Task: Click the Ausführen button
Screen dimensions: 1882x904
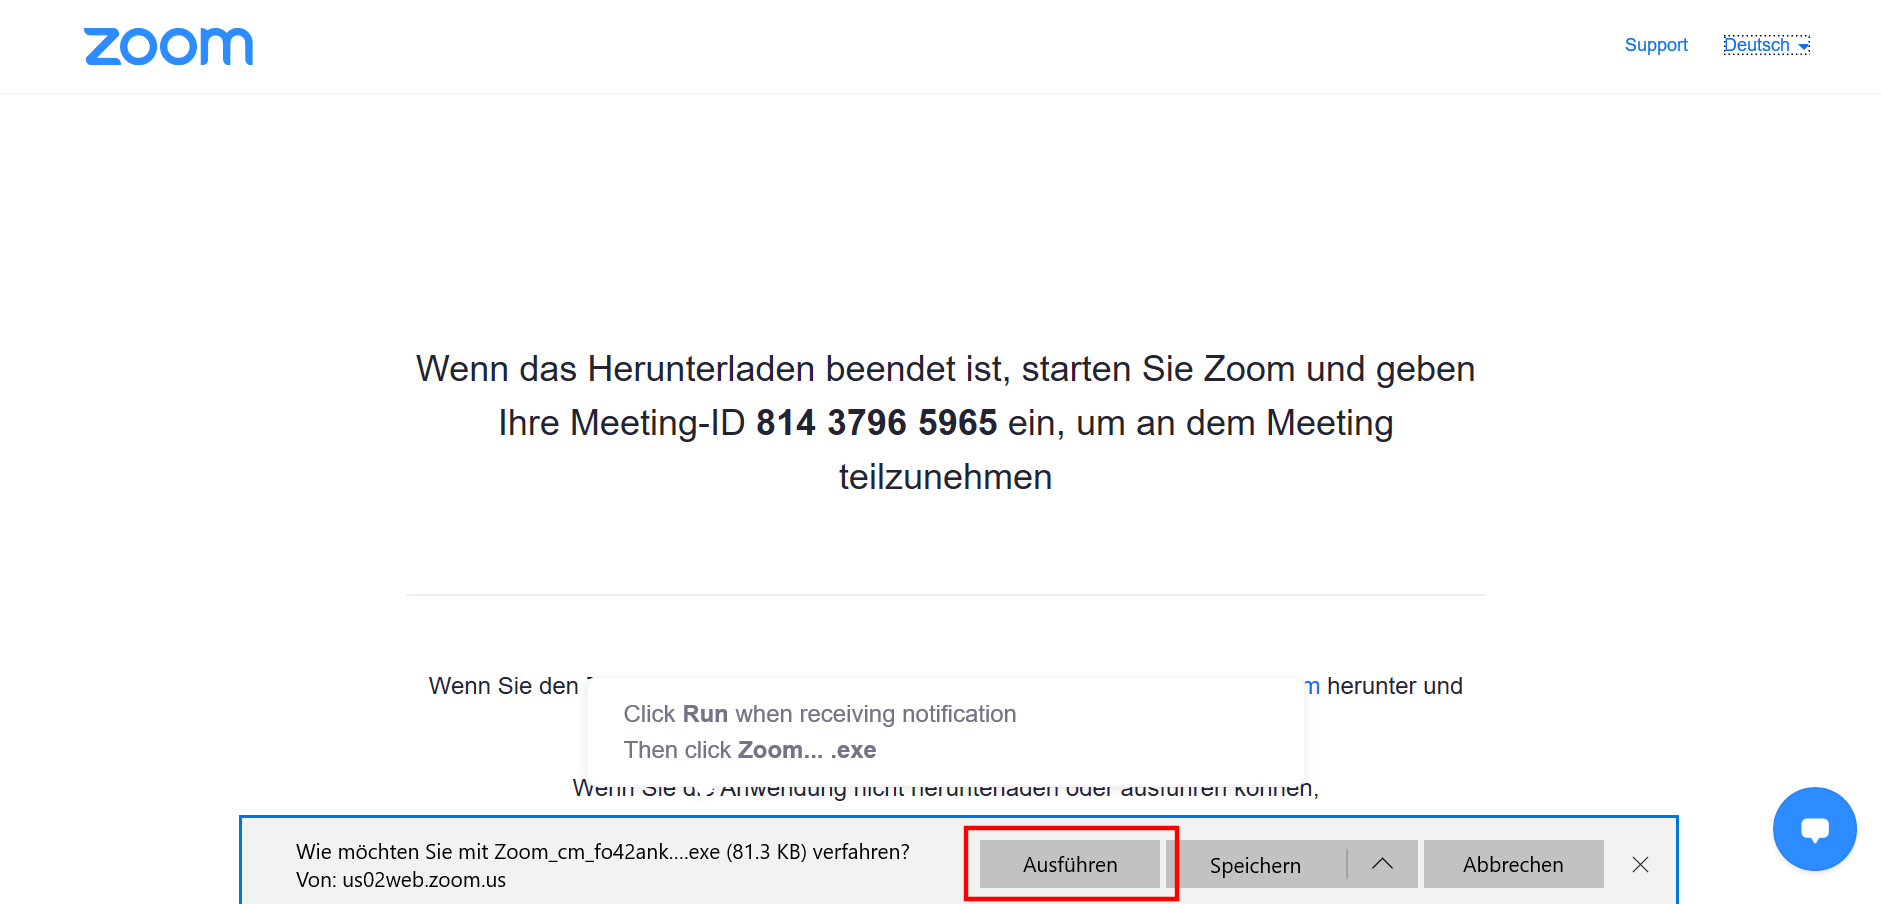Action: pos(1069,865)
